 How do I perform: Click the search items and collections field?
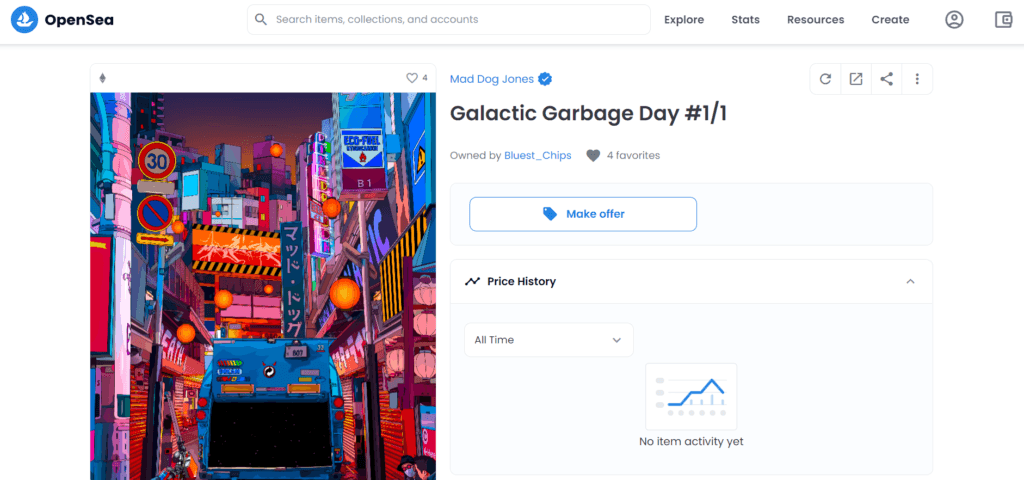(449, 20)
